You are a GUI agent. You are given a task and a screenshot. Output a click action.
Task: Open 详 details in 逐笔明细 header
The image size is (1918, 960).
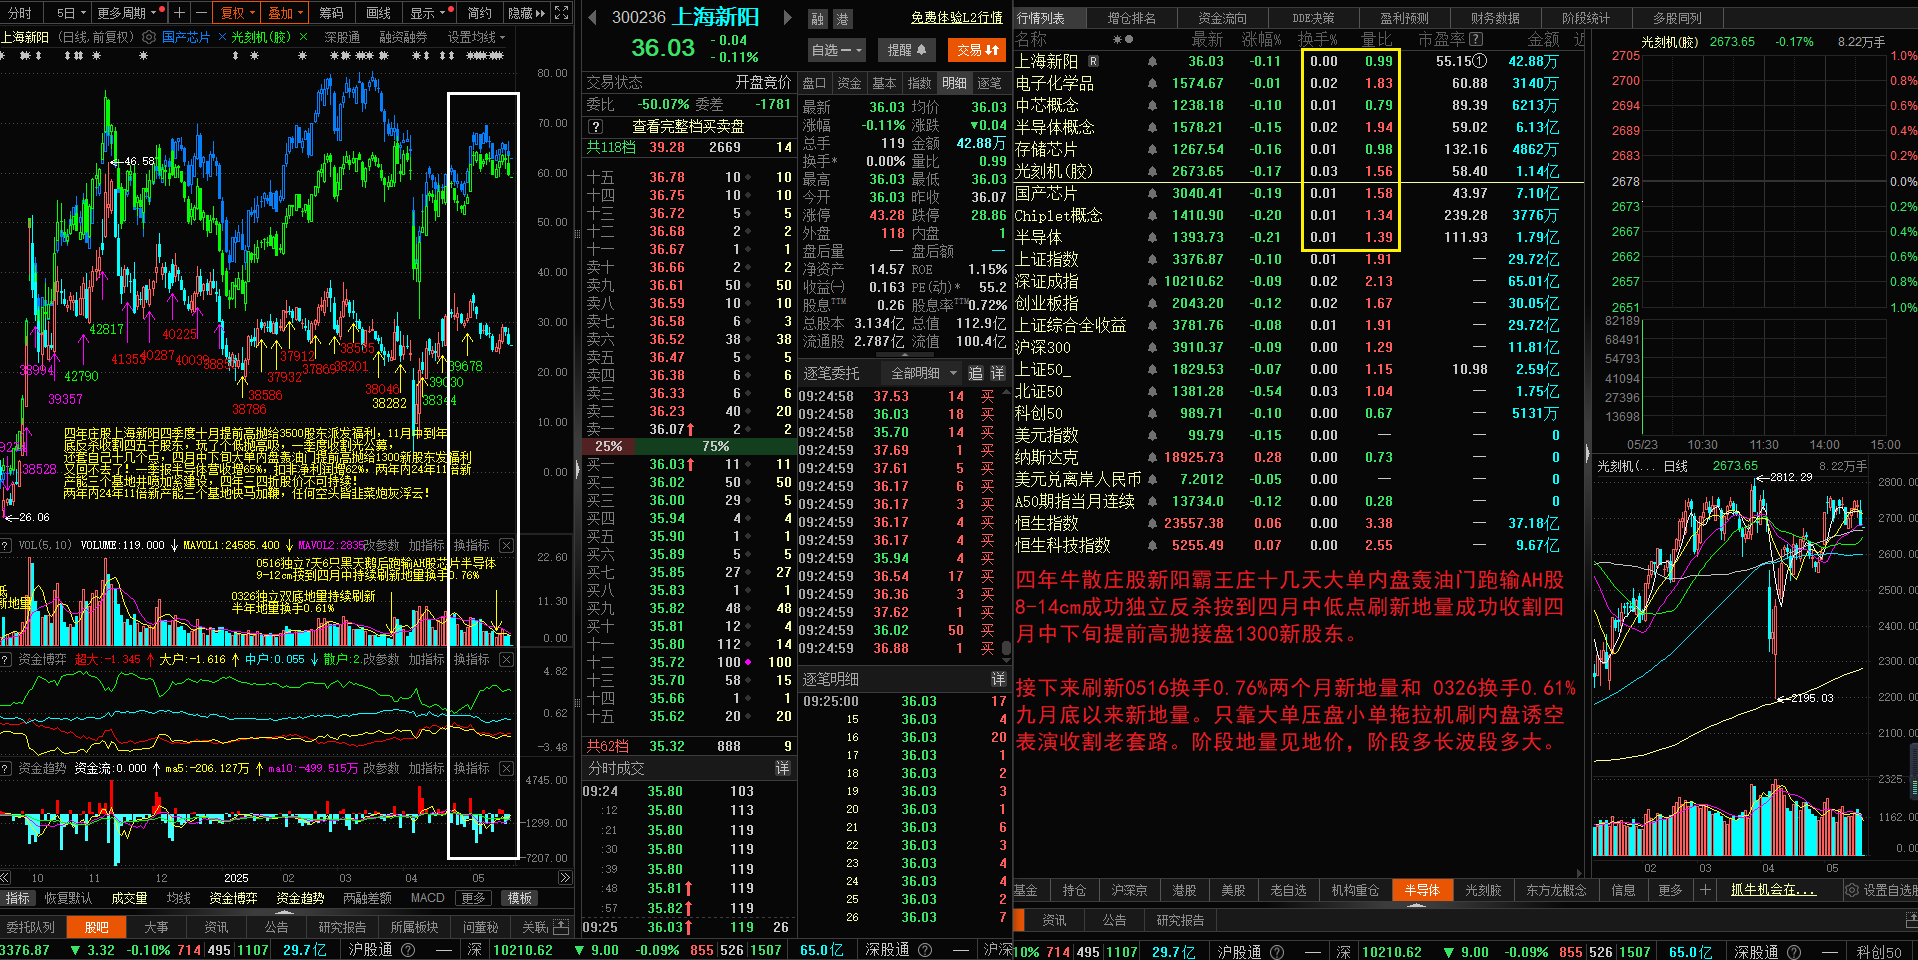coord(997,679)
